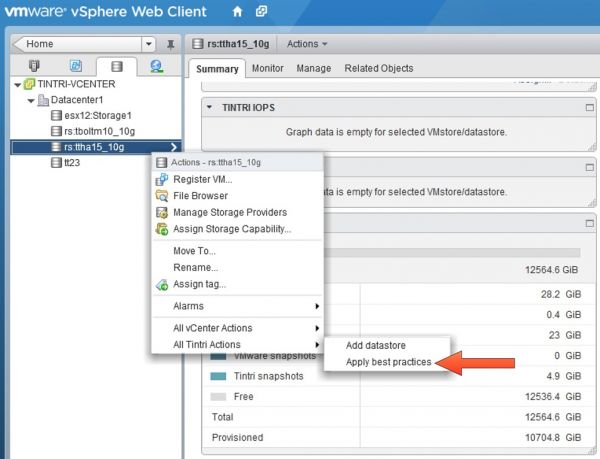This screenshot has height=459, width=600.
Task: Select rs:tboltm10_10g in the tree
Action: [99, 131]
